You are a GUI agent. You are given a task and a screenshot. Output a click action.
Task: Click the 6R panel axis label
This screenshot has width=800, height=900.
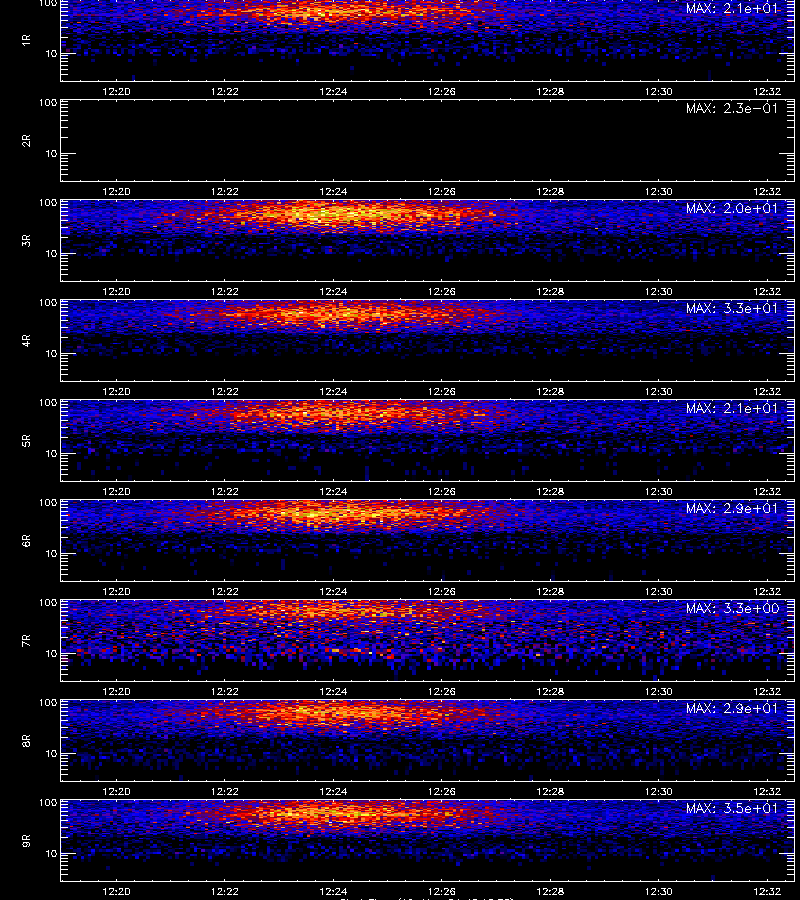click(x=26, y=540)
